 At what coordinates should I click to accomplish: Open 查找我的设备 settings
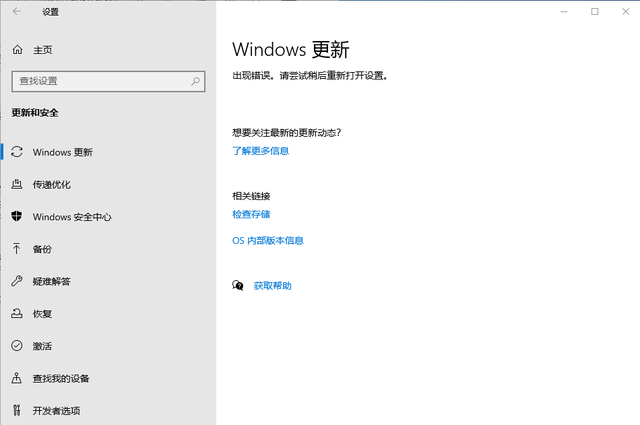tap(61, 378)
